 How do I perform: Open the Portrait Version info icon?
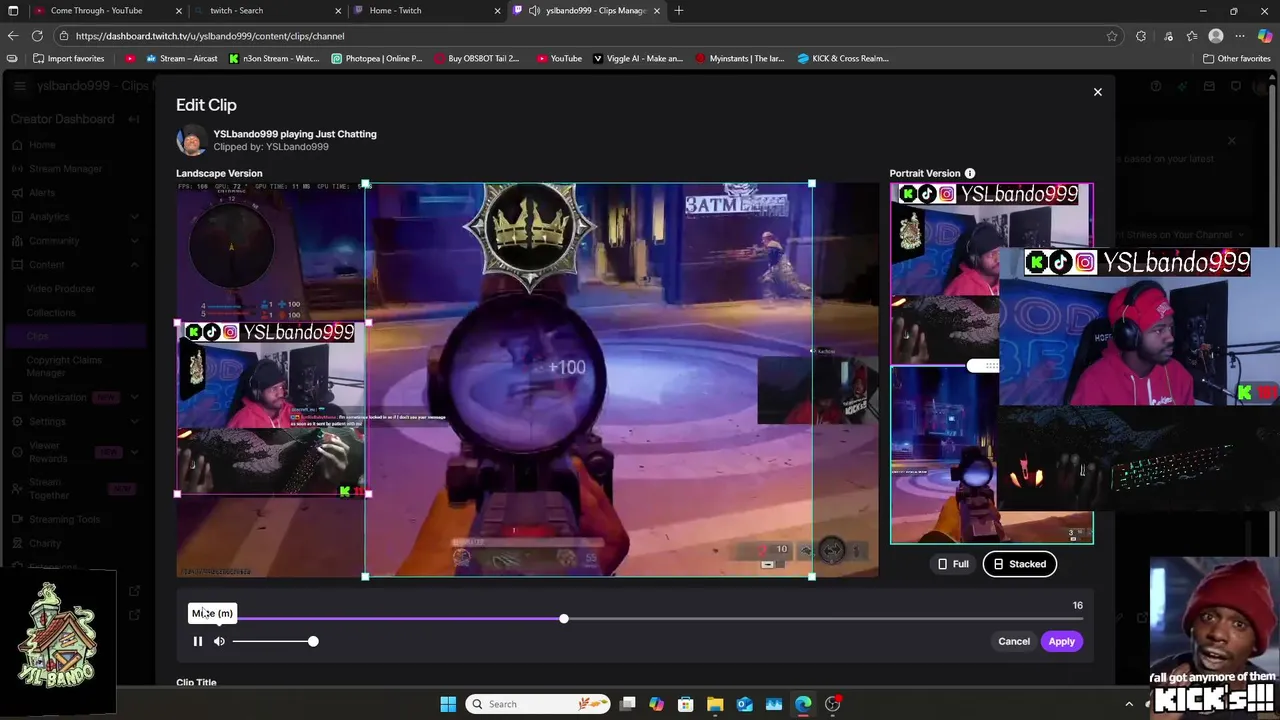pyautogui.click(x=970, y=173)
